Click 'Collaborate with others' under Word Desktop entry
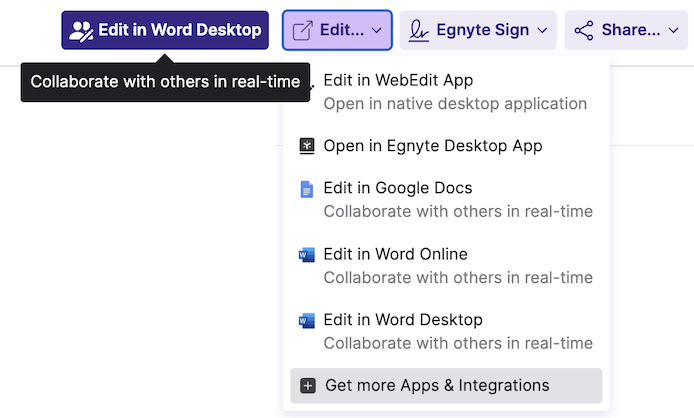The height and width of the screenshot is (418, 694). coord(458,343)
